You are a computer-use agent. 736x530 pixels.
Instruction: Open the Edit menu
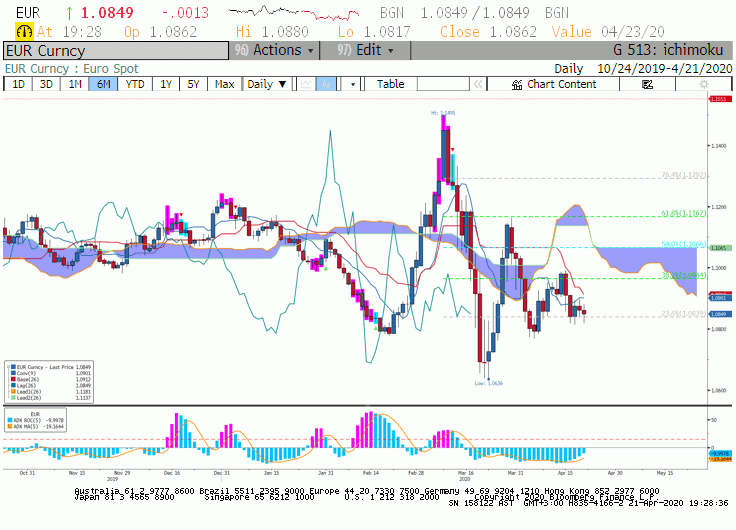tap(365, 50)
